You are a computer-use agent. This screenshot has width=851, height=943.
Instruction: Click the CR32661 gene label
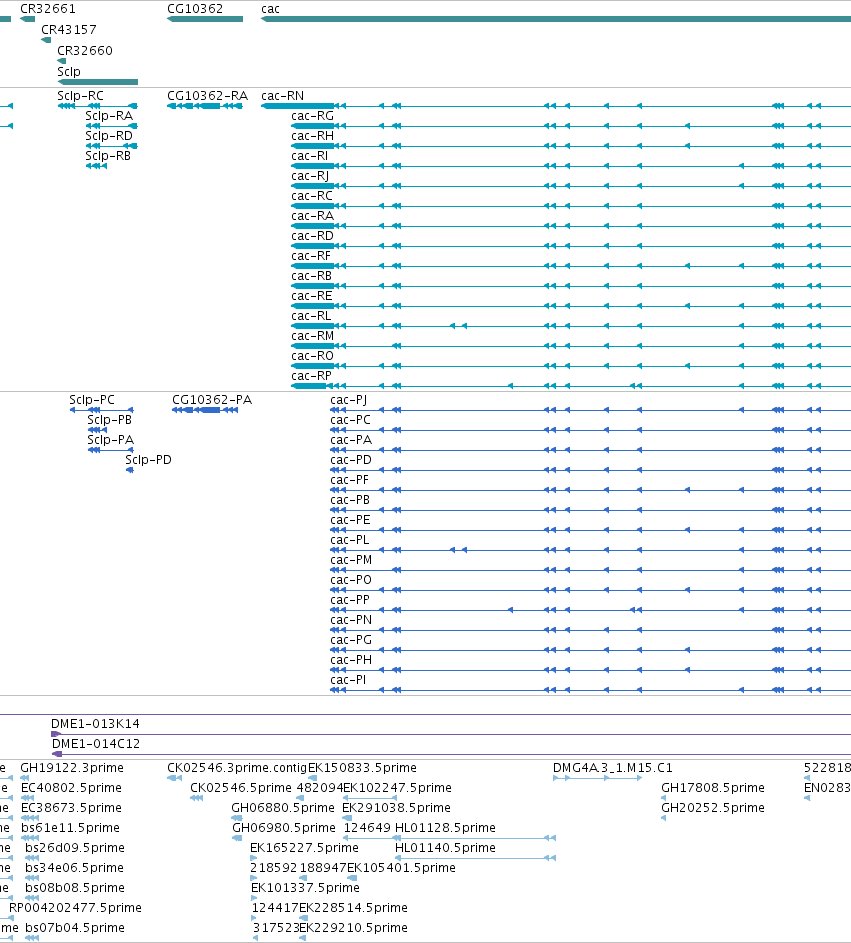pyautogui.click(x=48, y=9)
